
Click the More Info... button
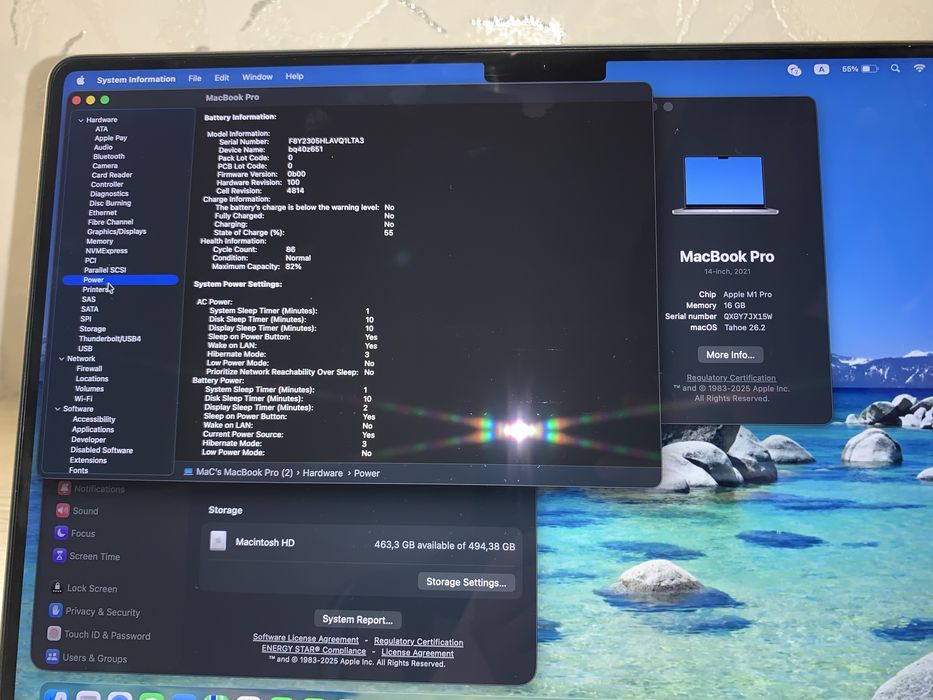[x=730, y=355]
